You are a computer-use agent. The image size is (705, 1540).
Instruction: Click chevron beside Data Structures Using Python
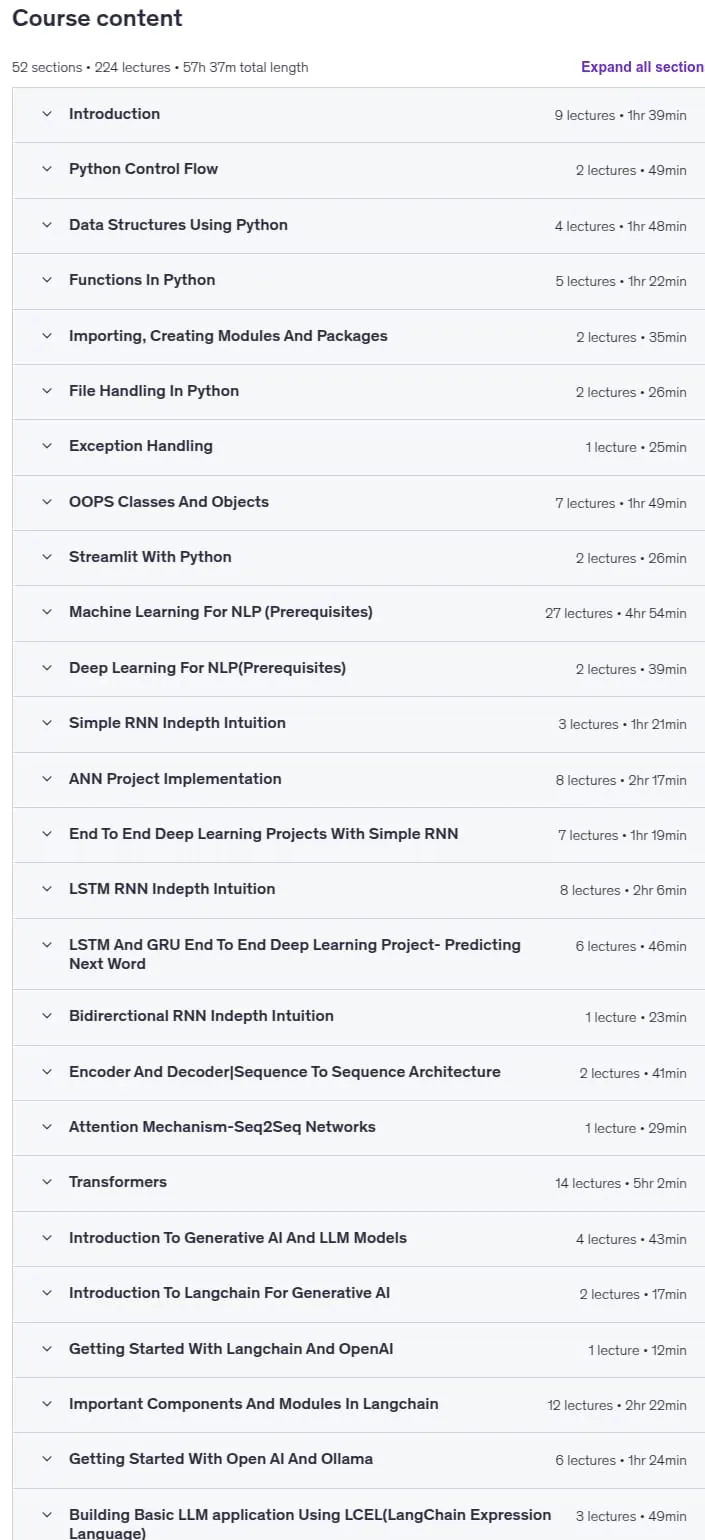coord(46,225)
